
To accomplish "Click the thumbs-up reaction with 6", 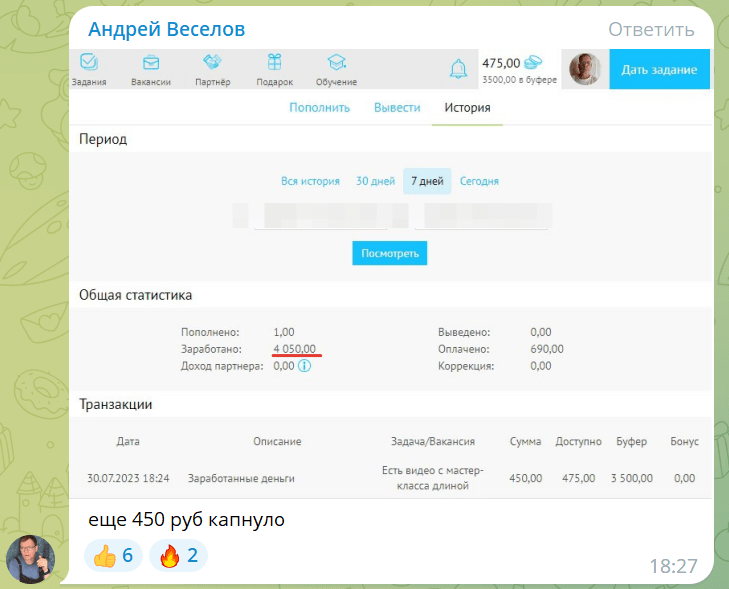I will click(113, 556).
